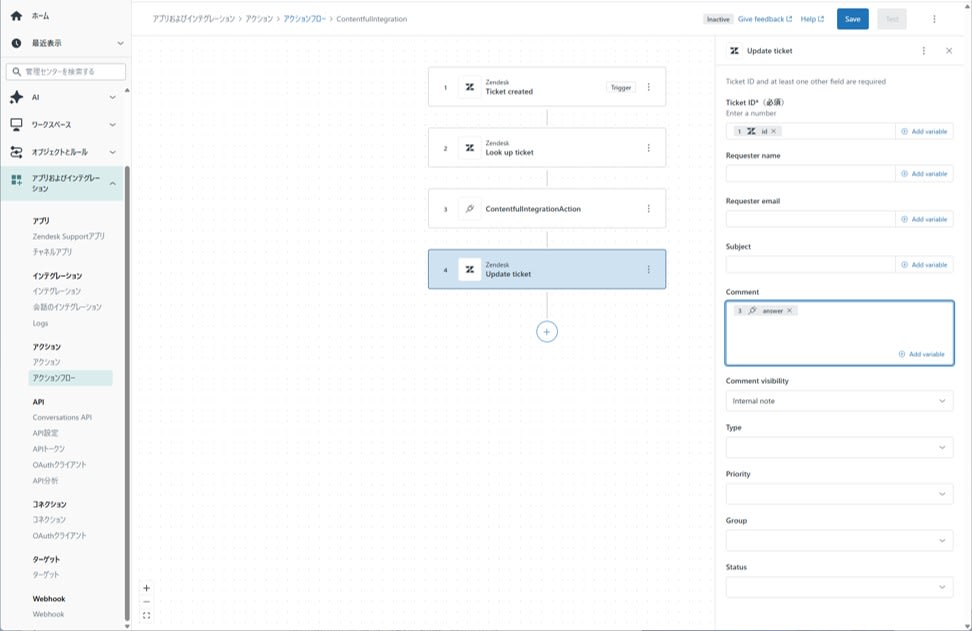Open options menu of Ticket created step
This screenshot has height=631, width=972.
click(649, 87)
